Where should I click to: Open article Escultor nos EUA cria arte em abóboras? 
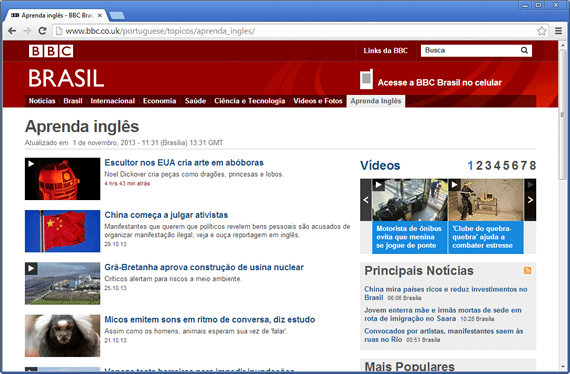click(x=184, y=162)
